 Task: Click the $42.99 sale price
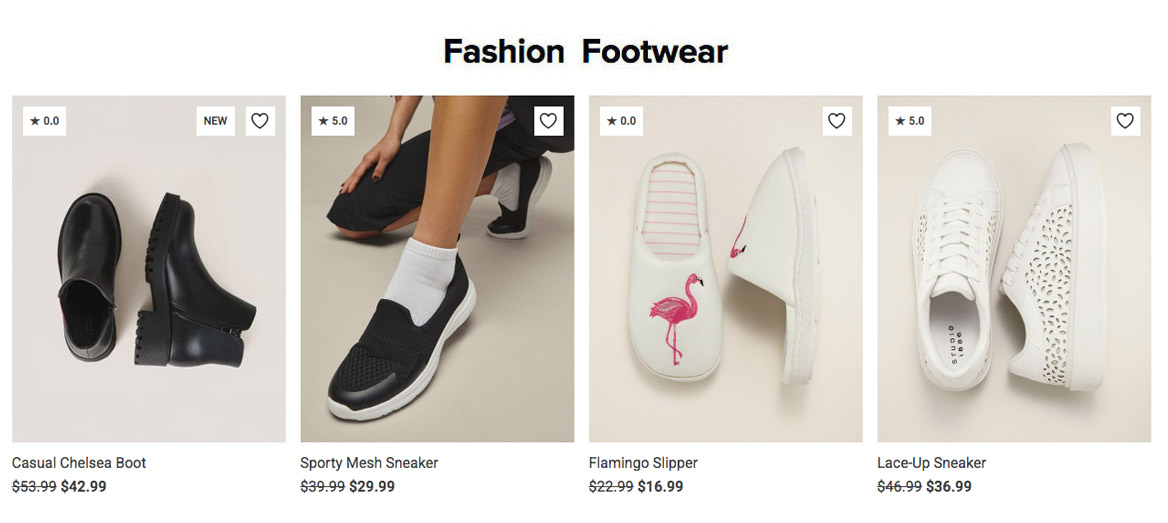[x=83, y=486]
